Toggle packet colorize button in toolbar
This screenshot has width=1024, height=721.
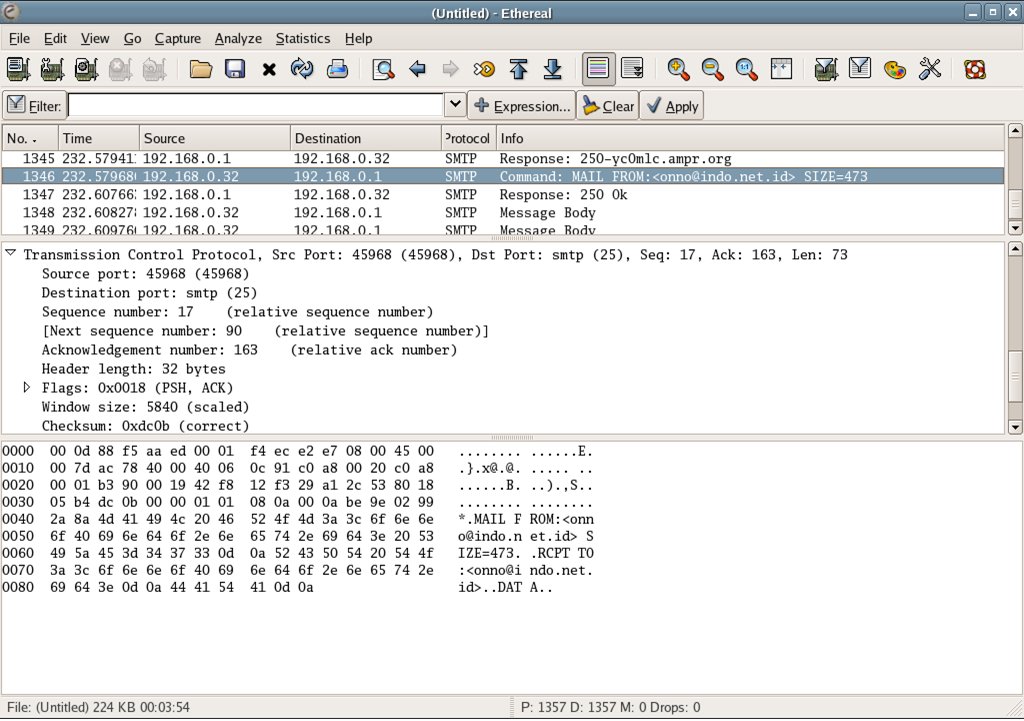point(598,69)
